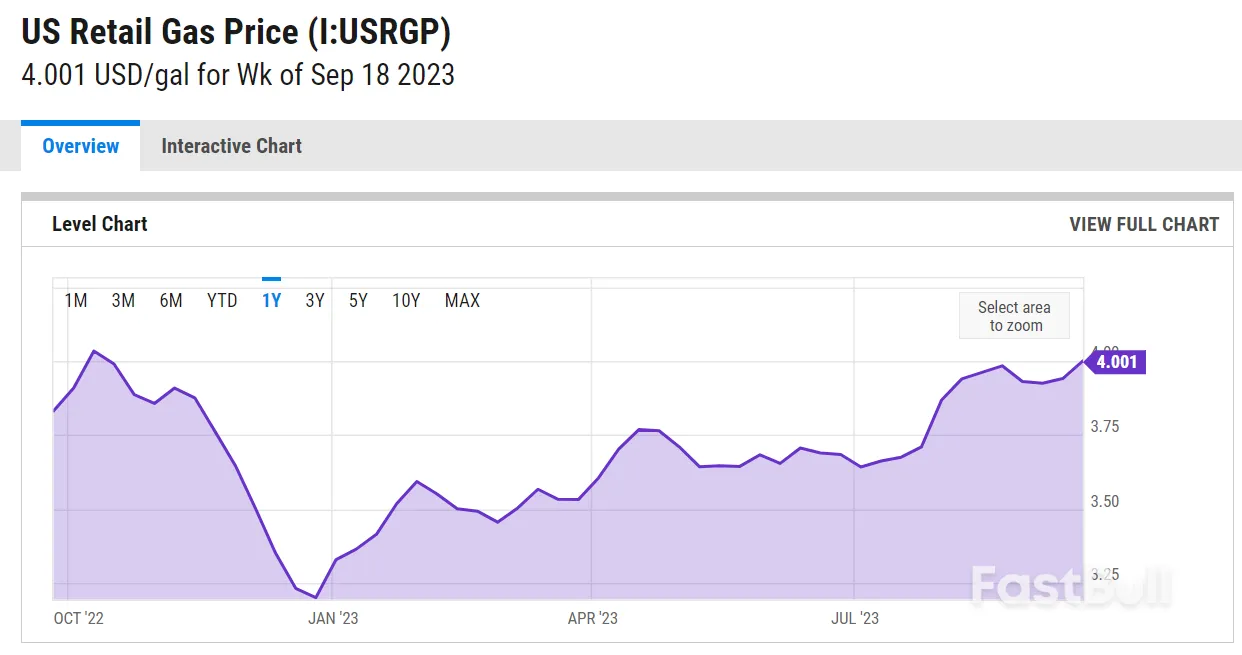Pick the 10Y time range

(406, 300)
